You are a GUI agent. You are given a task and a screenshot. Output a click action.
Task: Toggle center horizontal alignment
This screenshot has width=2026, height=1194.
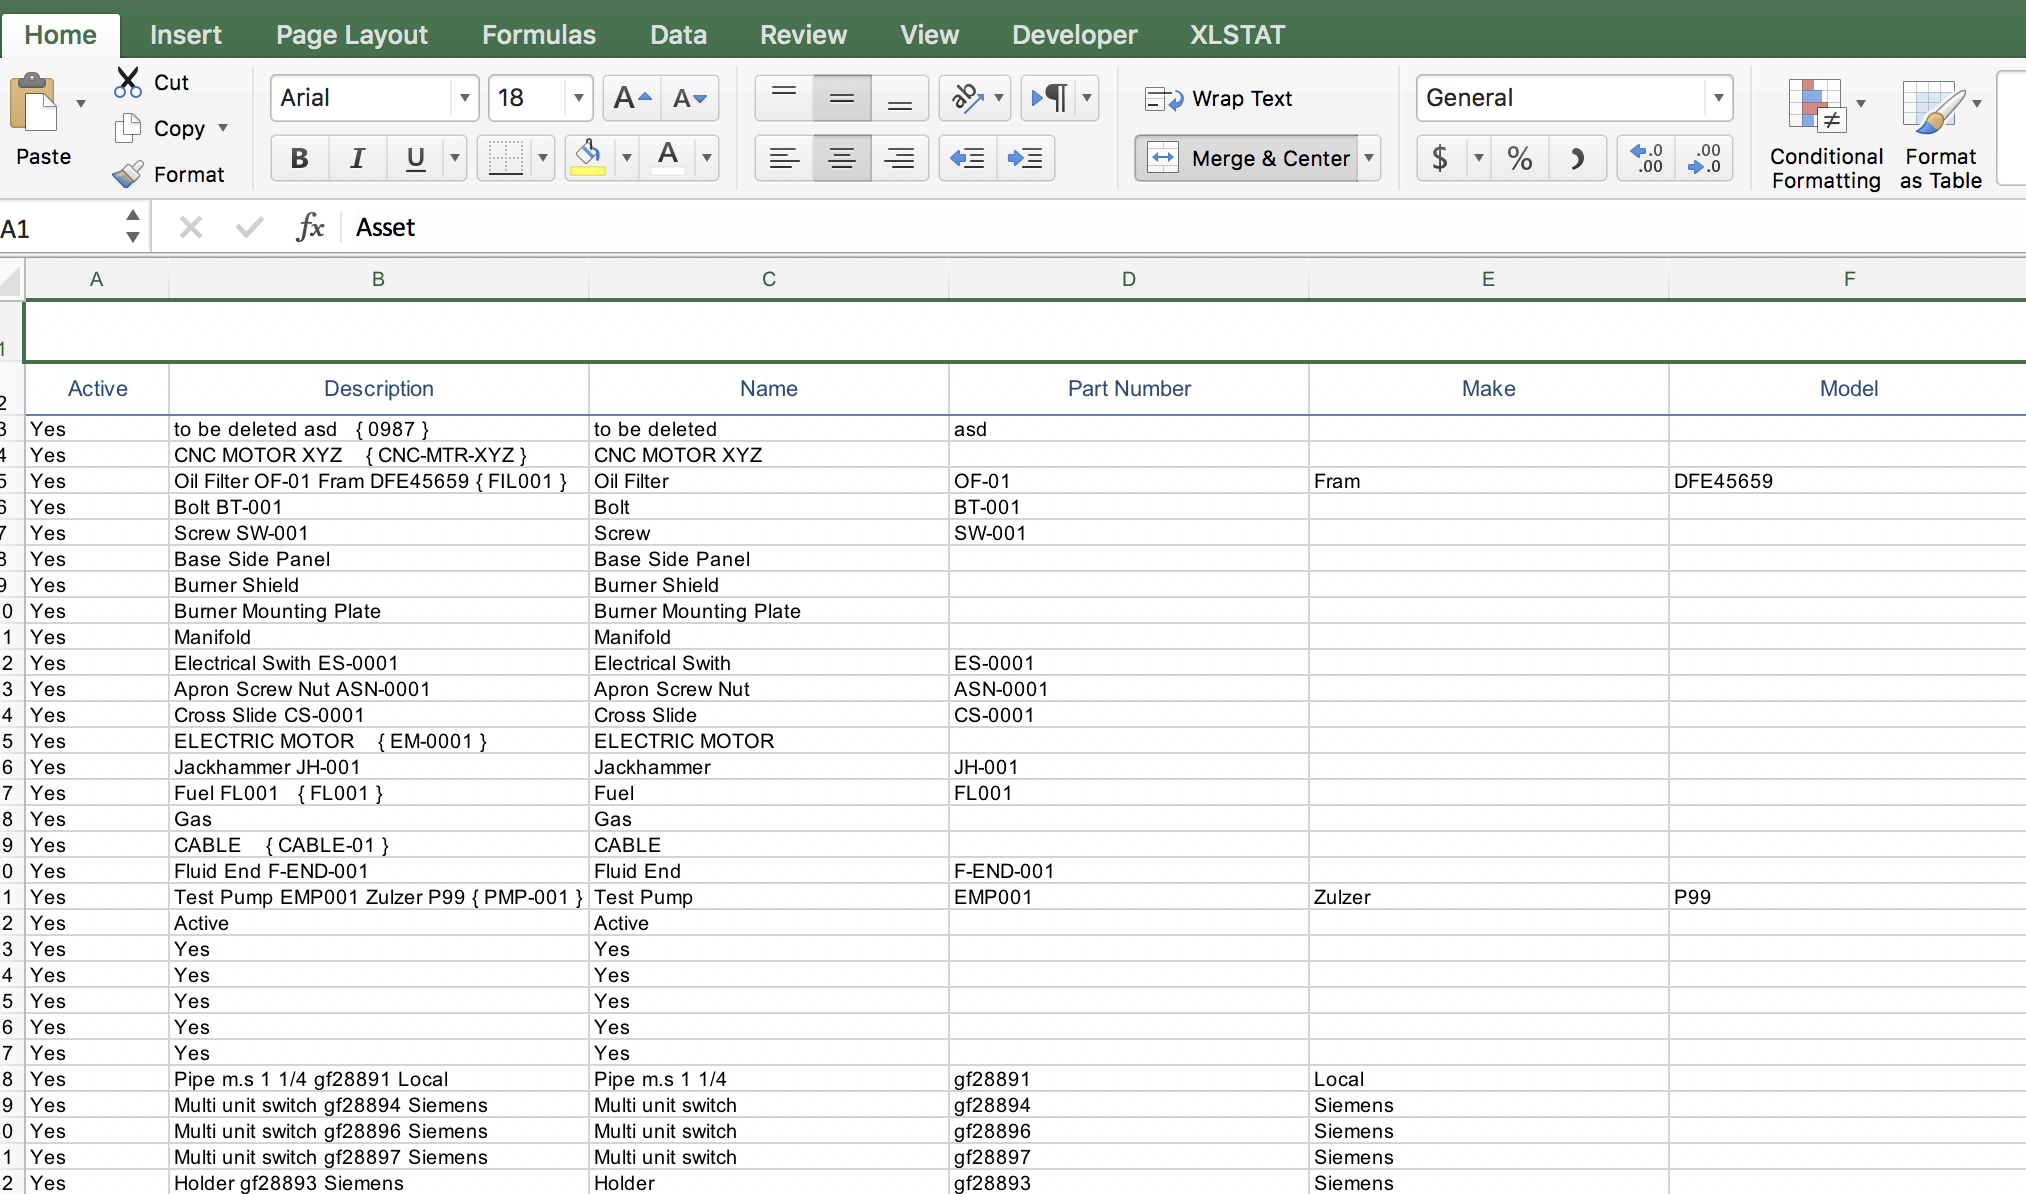coord(842,158)
